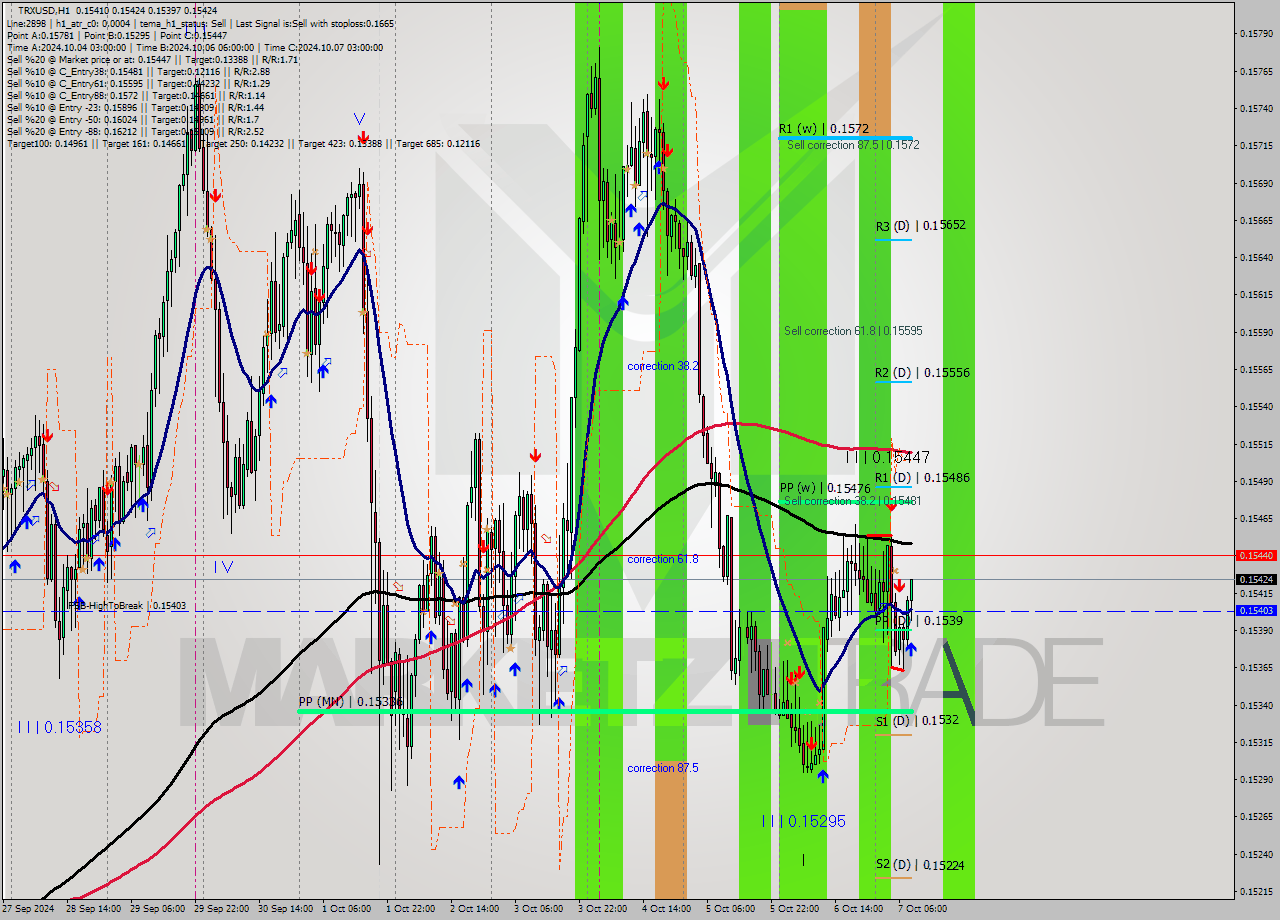Click the 29 Sep 22:00 time axis label

click(x=220, y=909)
